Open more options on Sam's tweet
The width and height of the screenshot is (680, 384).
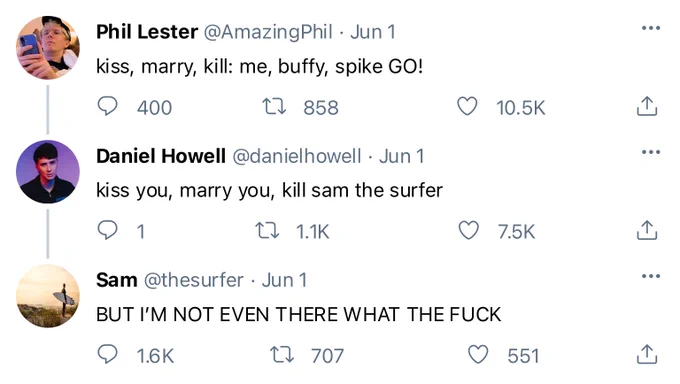(651, 276)
